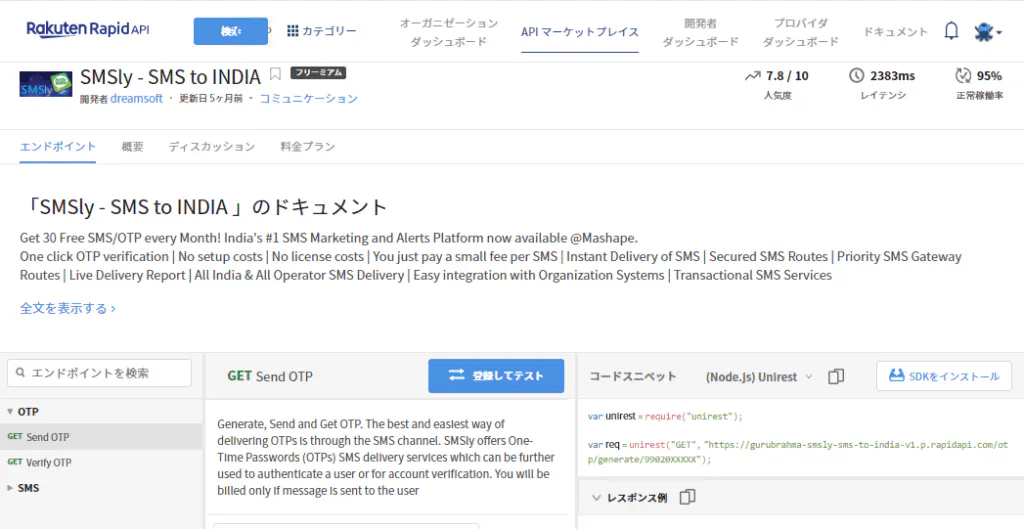The height and width of the screenshot is (529, 1024).
Task: Click the SMSly API logo thumbnail
Action: tap(46, 84)
